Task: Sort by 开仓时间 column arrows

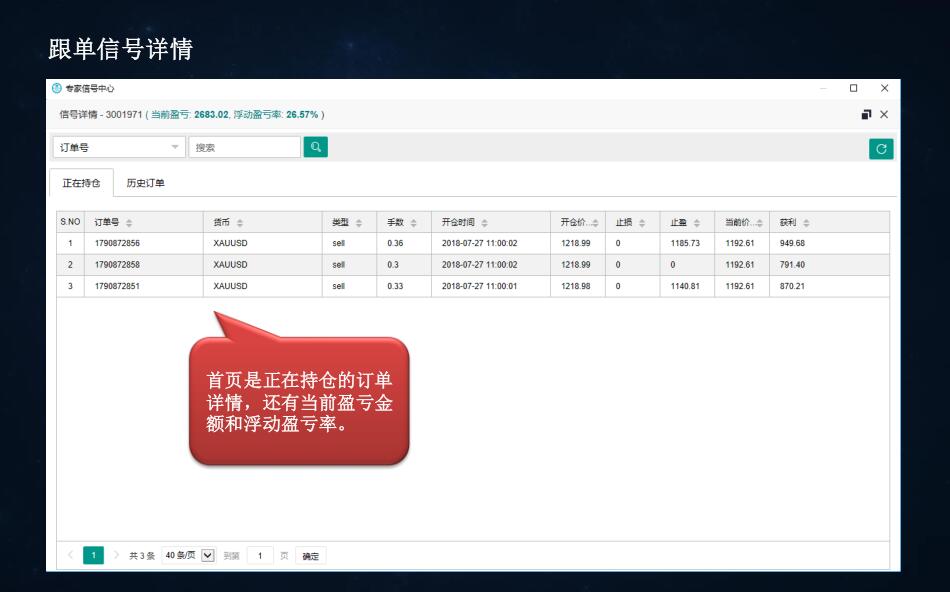Action: (485, 222)
